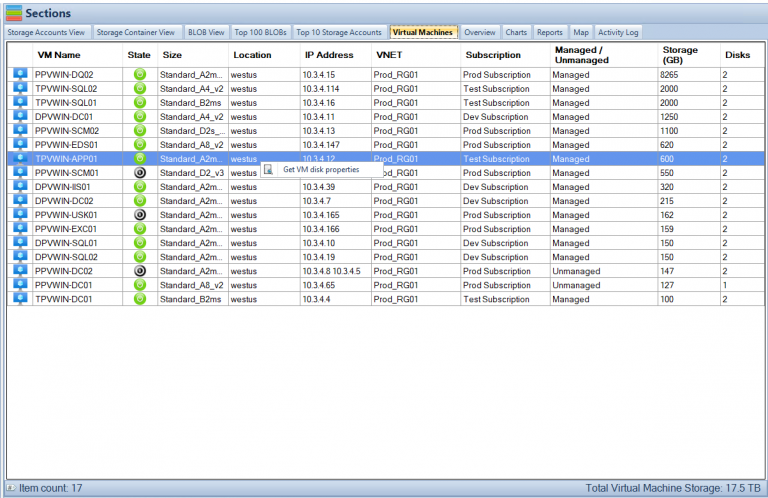Click the running state icon for DPVWIN-SQL01
This screenshot has height=498, width=768.
pyautogui.click(x=140, y=243)
